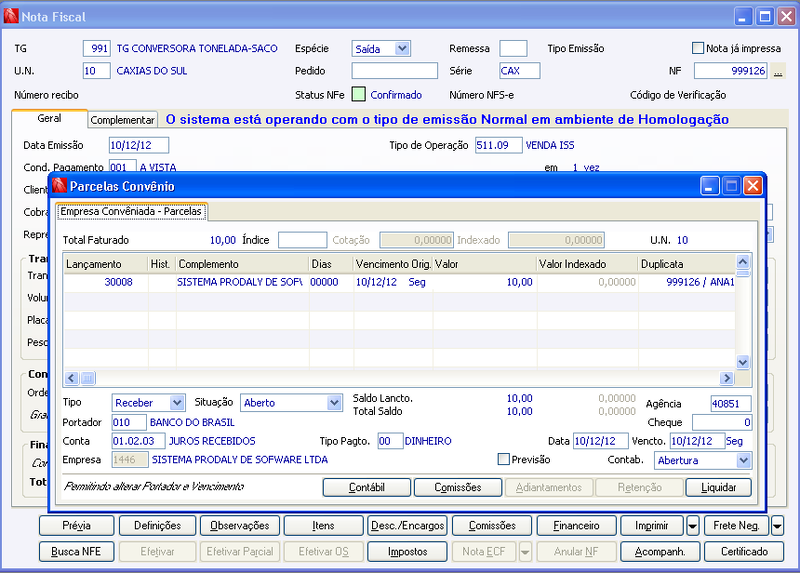The image size is (800, 573).
Task: Click the Cheque input field
Action: (x=722, y=422)
